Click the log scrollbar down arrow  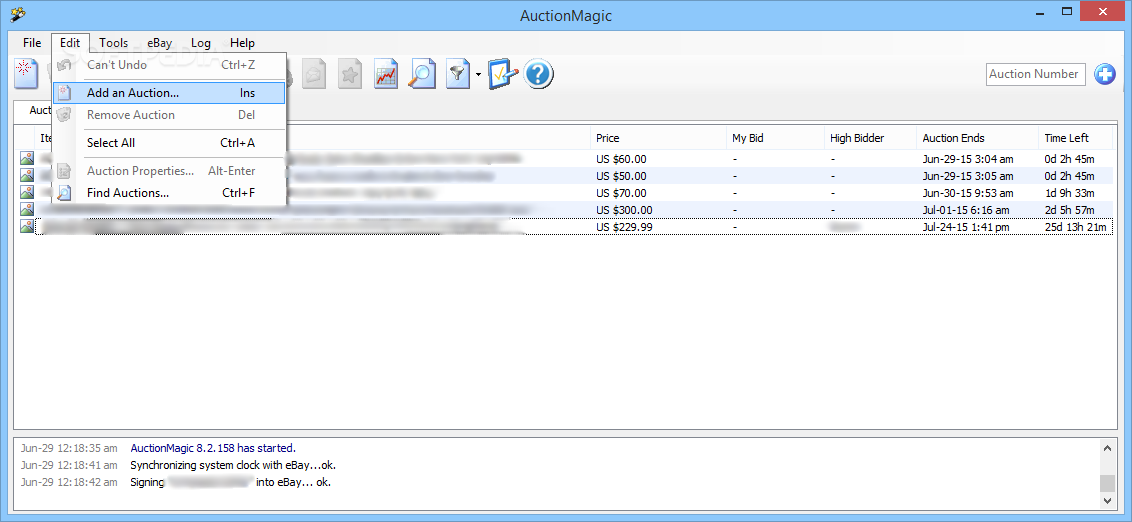click(x=1108, y=499)
